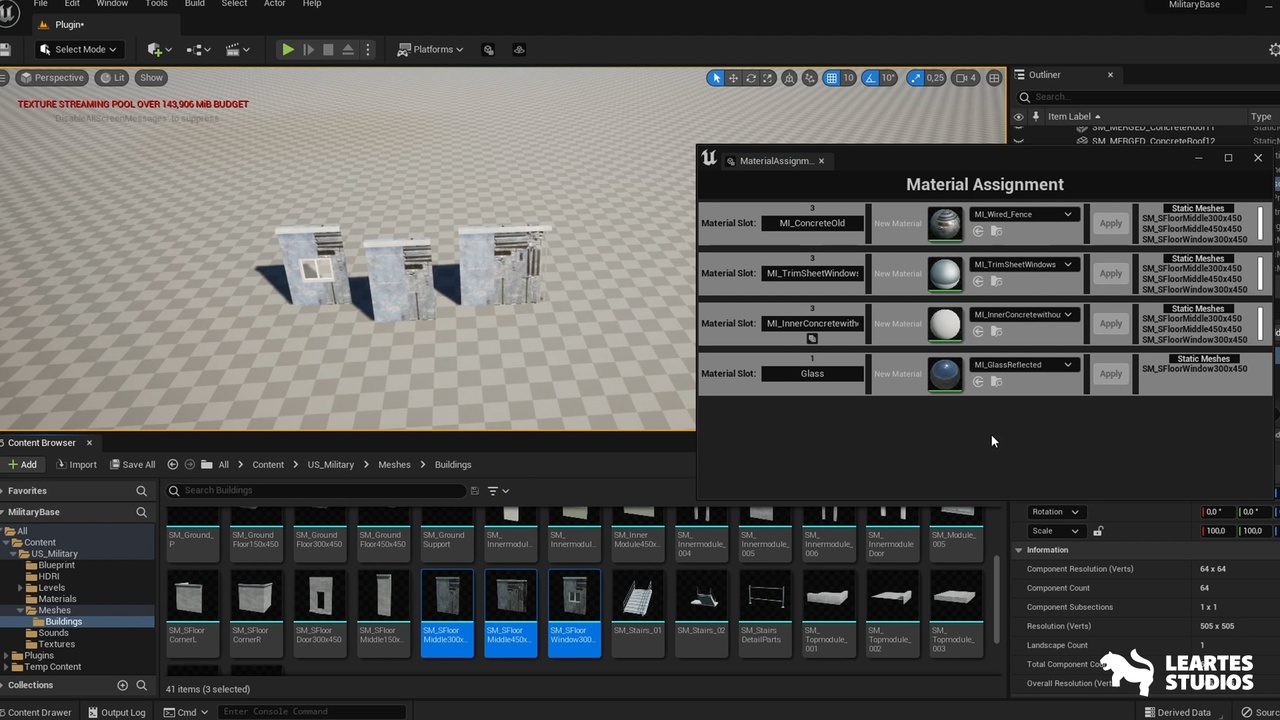Open the Select Mode dropdown
The width and height of the screenshot is (1280, 720).
[x=78, y=49]
